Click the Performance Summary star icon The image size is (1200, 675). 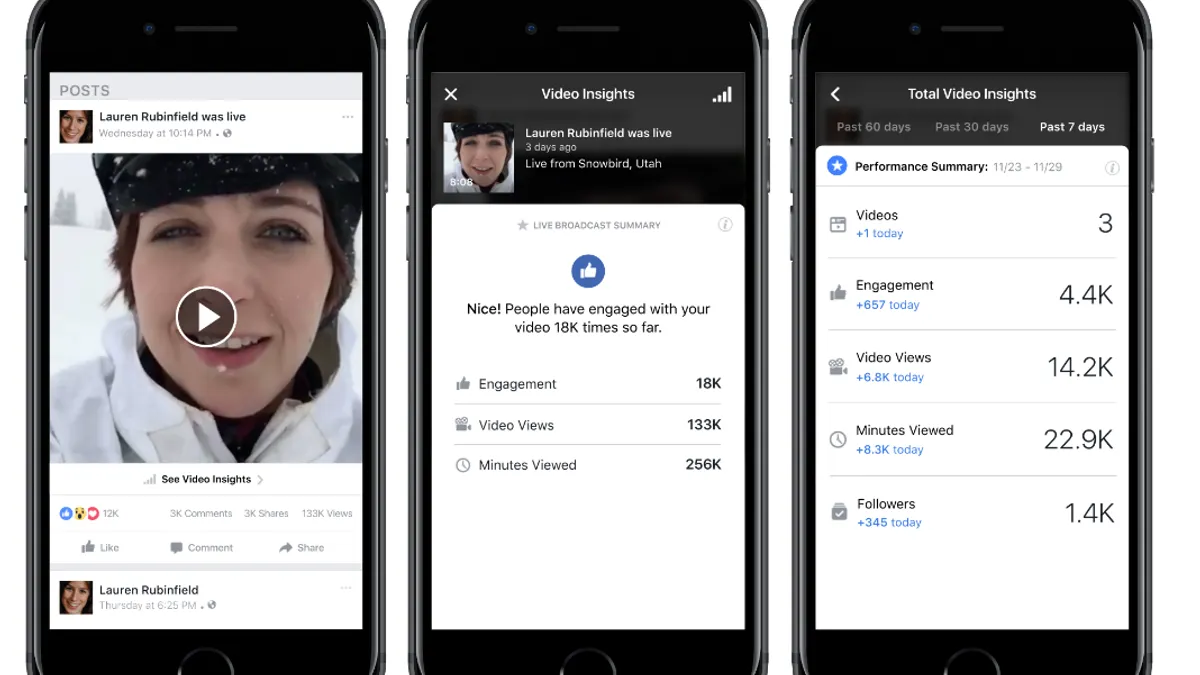[837, 166]
